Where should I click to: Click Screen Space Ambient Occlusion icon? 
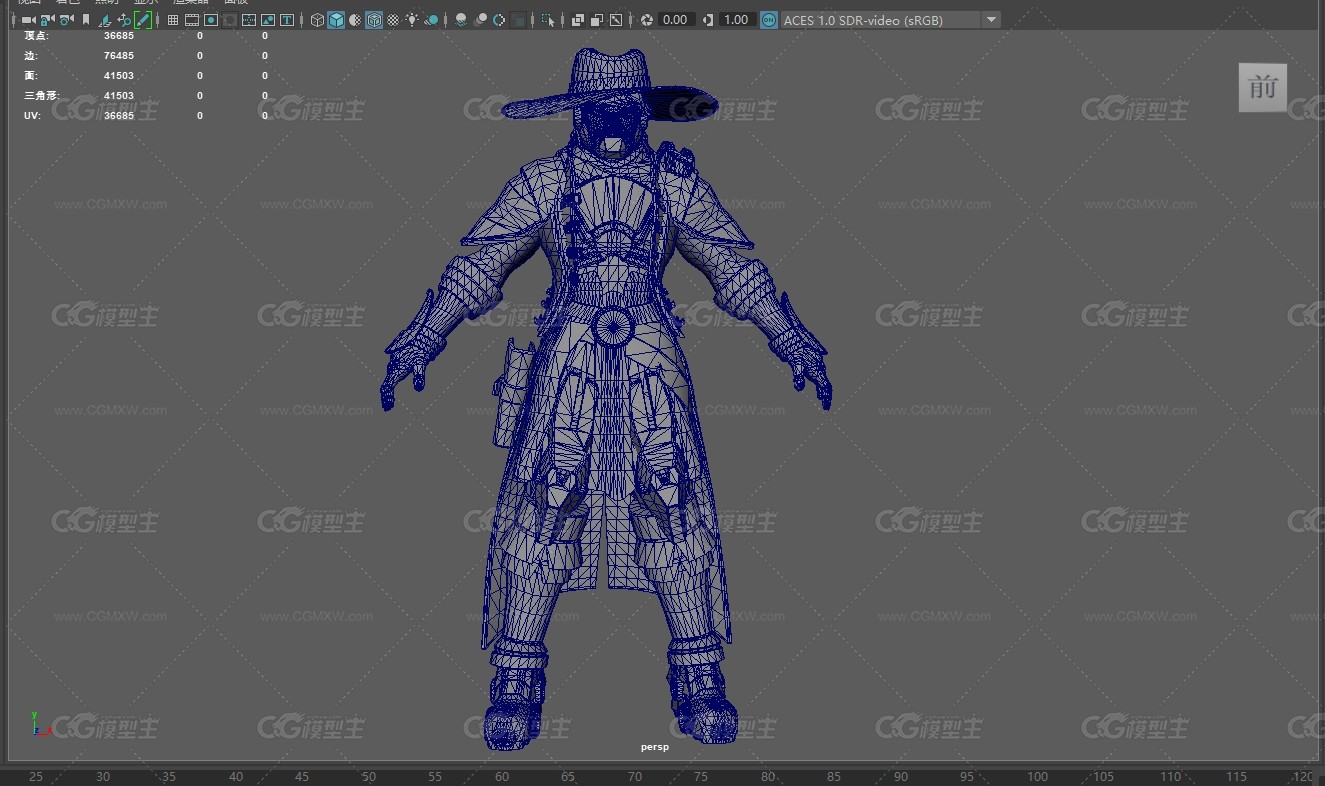(461, 20)
